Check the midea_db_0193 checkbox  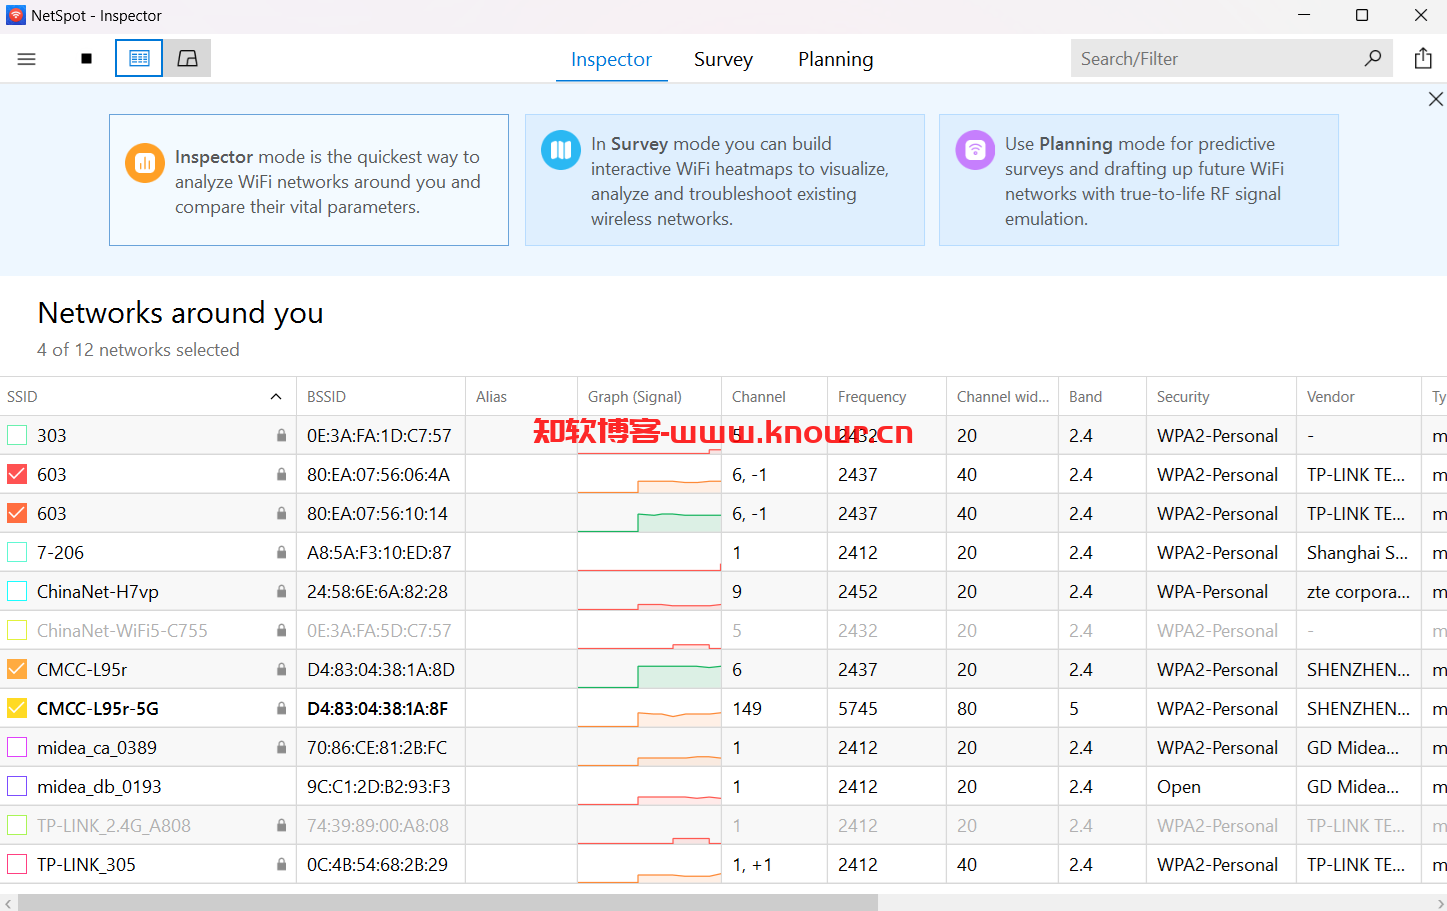pos(17,786)
